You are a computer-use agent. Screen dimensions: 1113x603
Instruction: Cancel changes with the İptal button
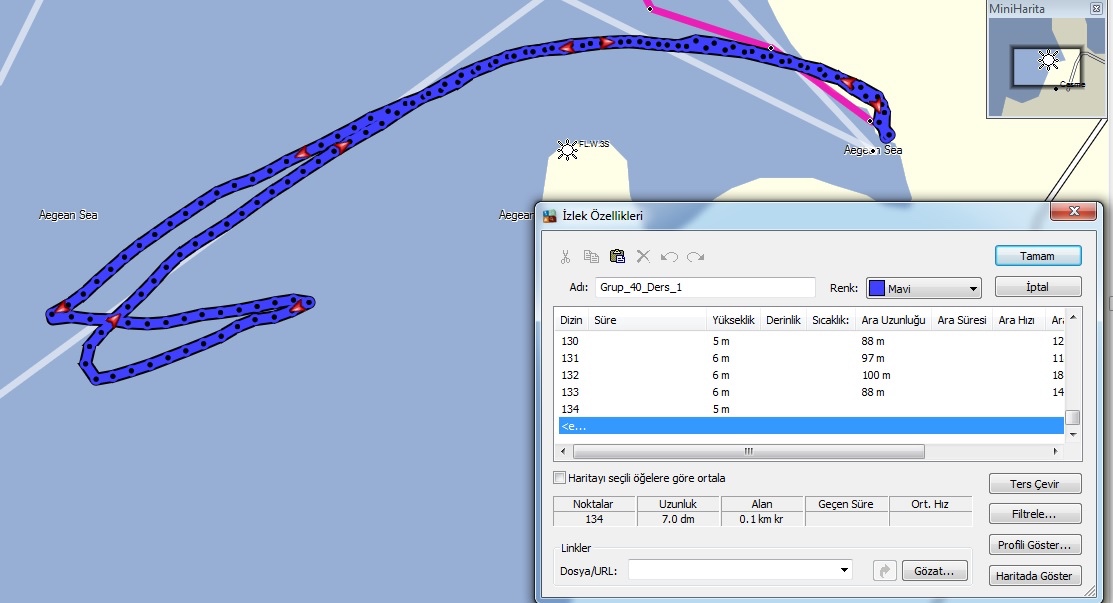point(1038,287)
